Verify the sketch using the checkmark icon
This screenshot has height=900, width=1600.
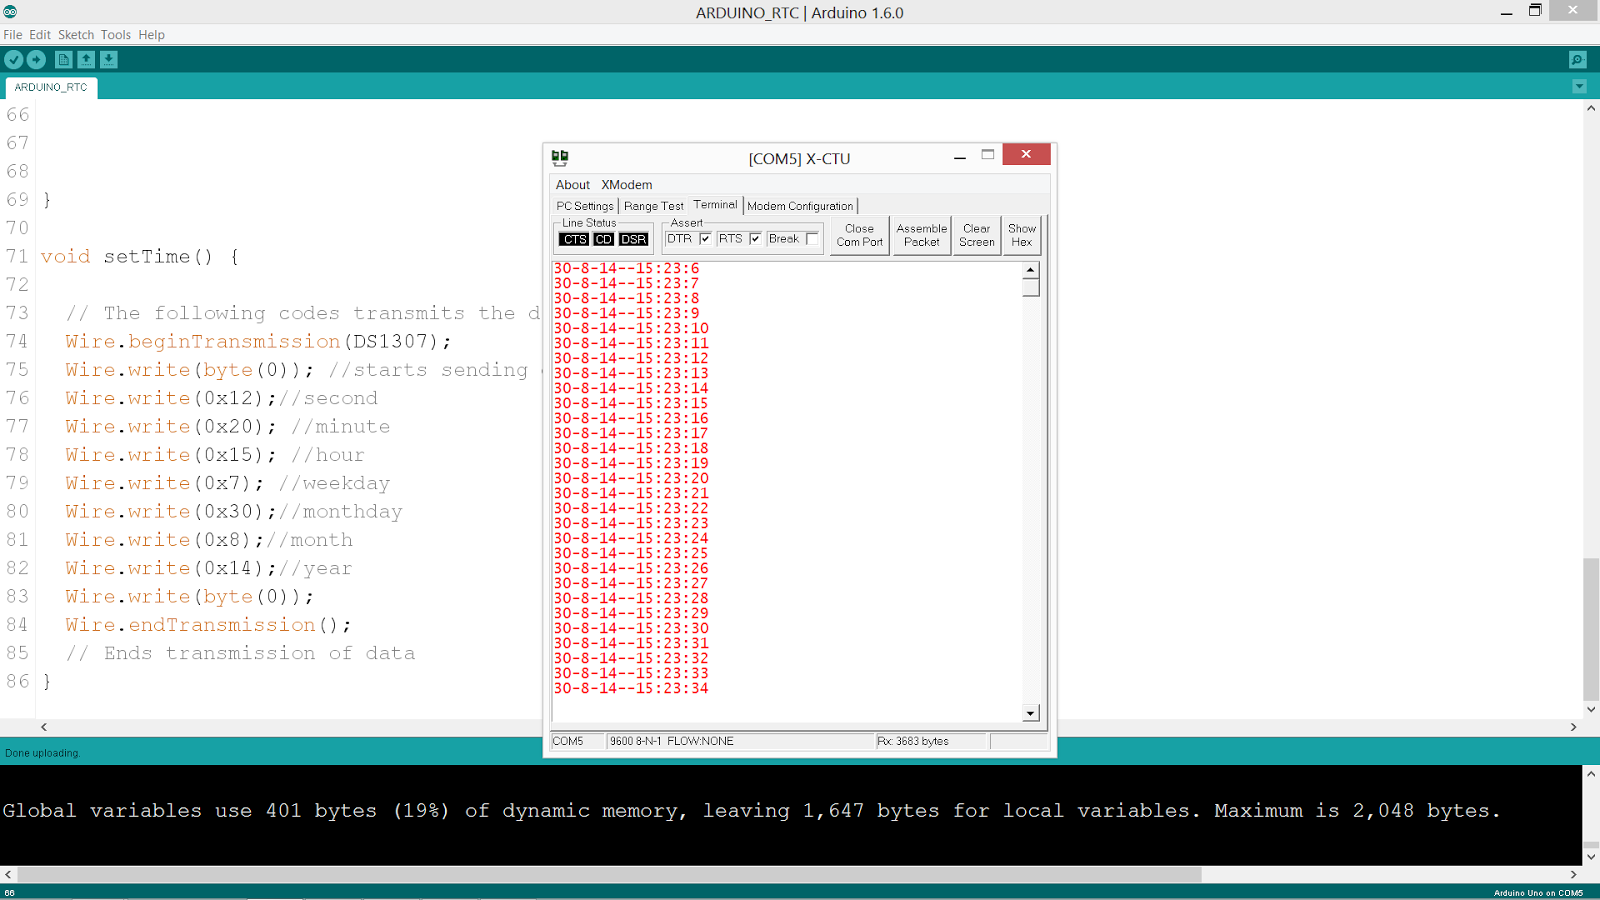click(x=13, y=59)
